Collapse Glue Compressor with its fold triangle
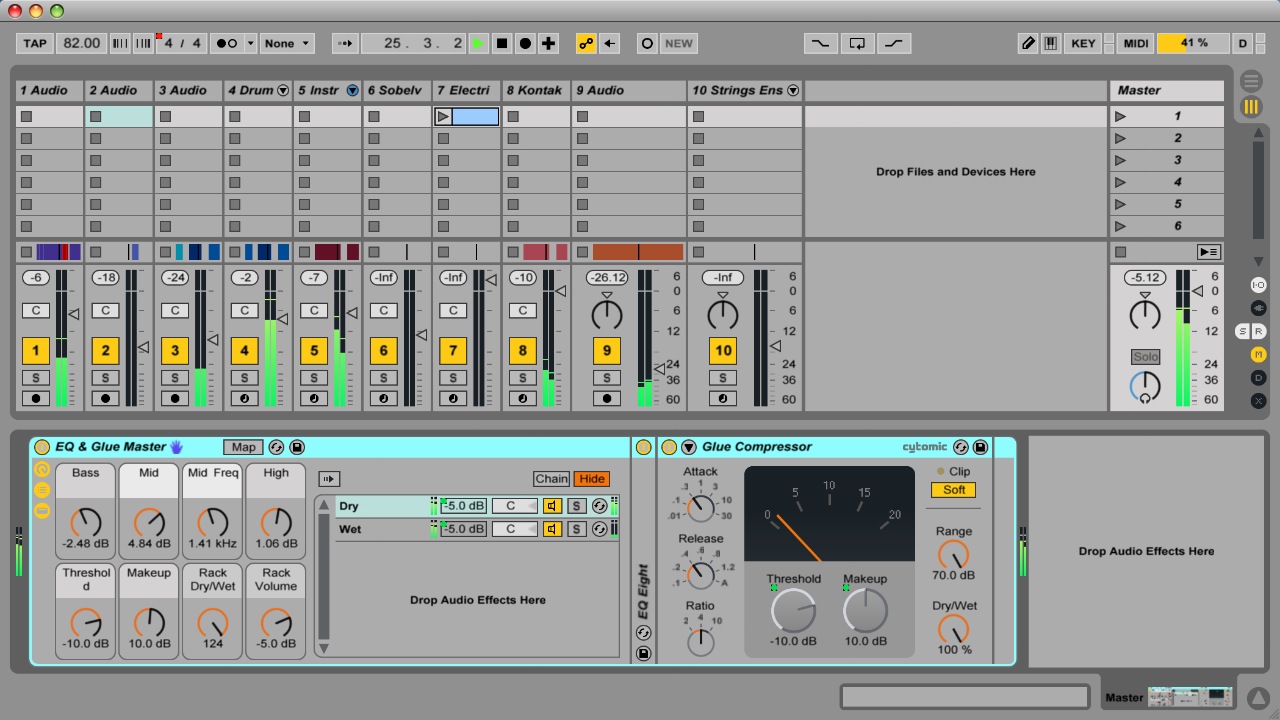 pyautogui.click(x=689, y=447)
